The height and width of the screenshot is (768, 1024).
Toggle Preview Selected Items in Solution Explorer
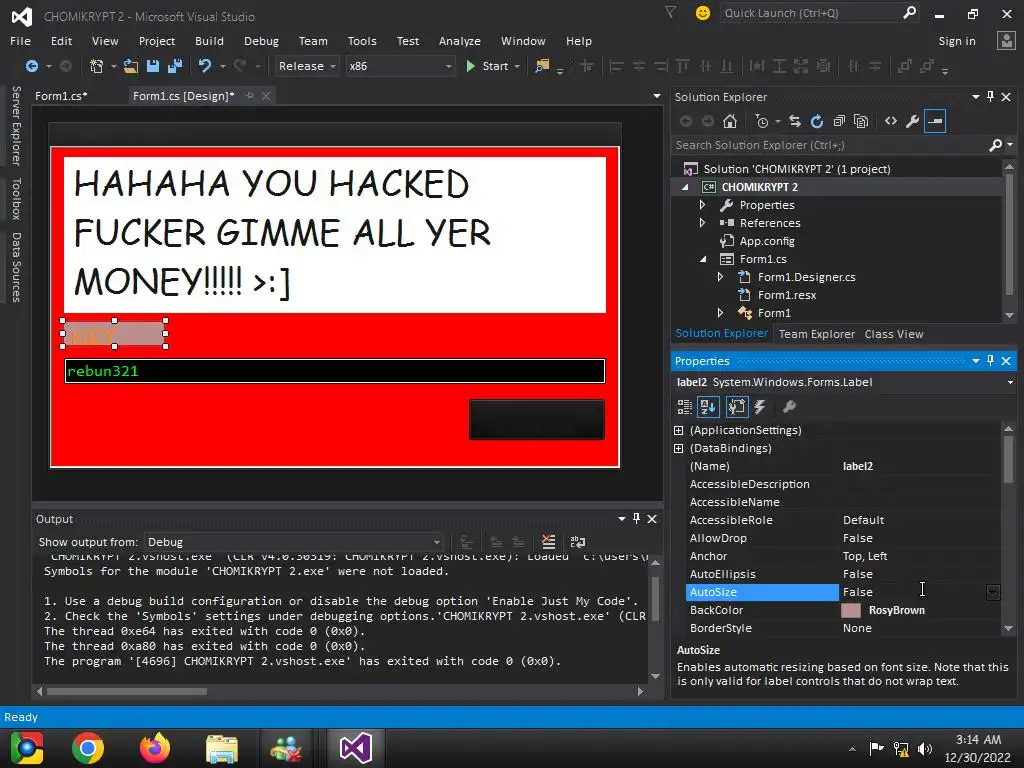click(935, 121)
